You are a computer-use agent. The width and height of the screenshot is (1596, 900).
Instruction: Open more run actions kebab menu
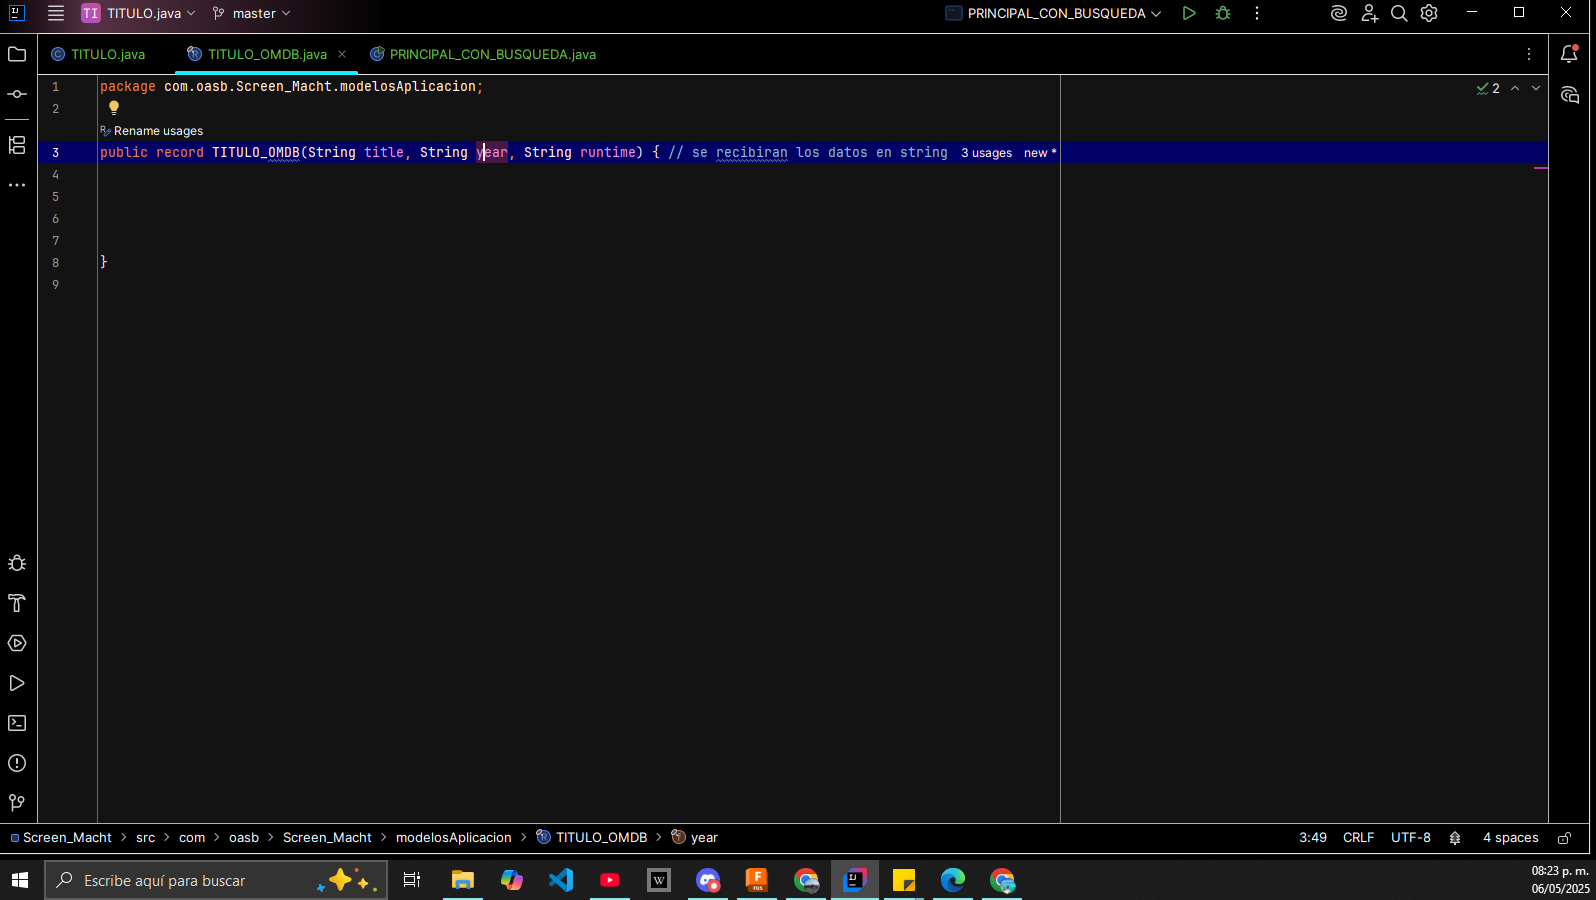pos(1257,13)
